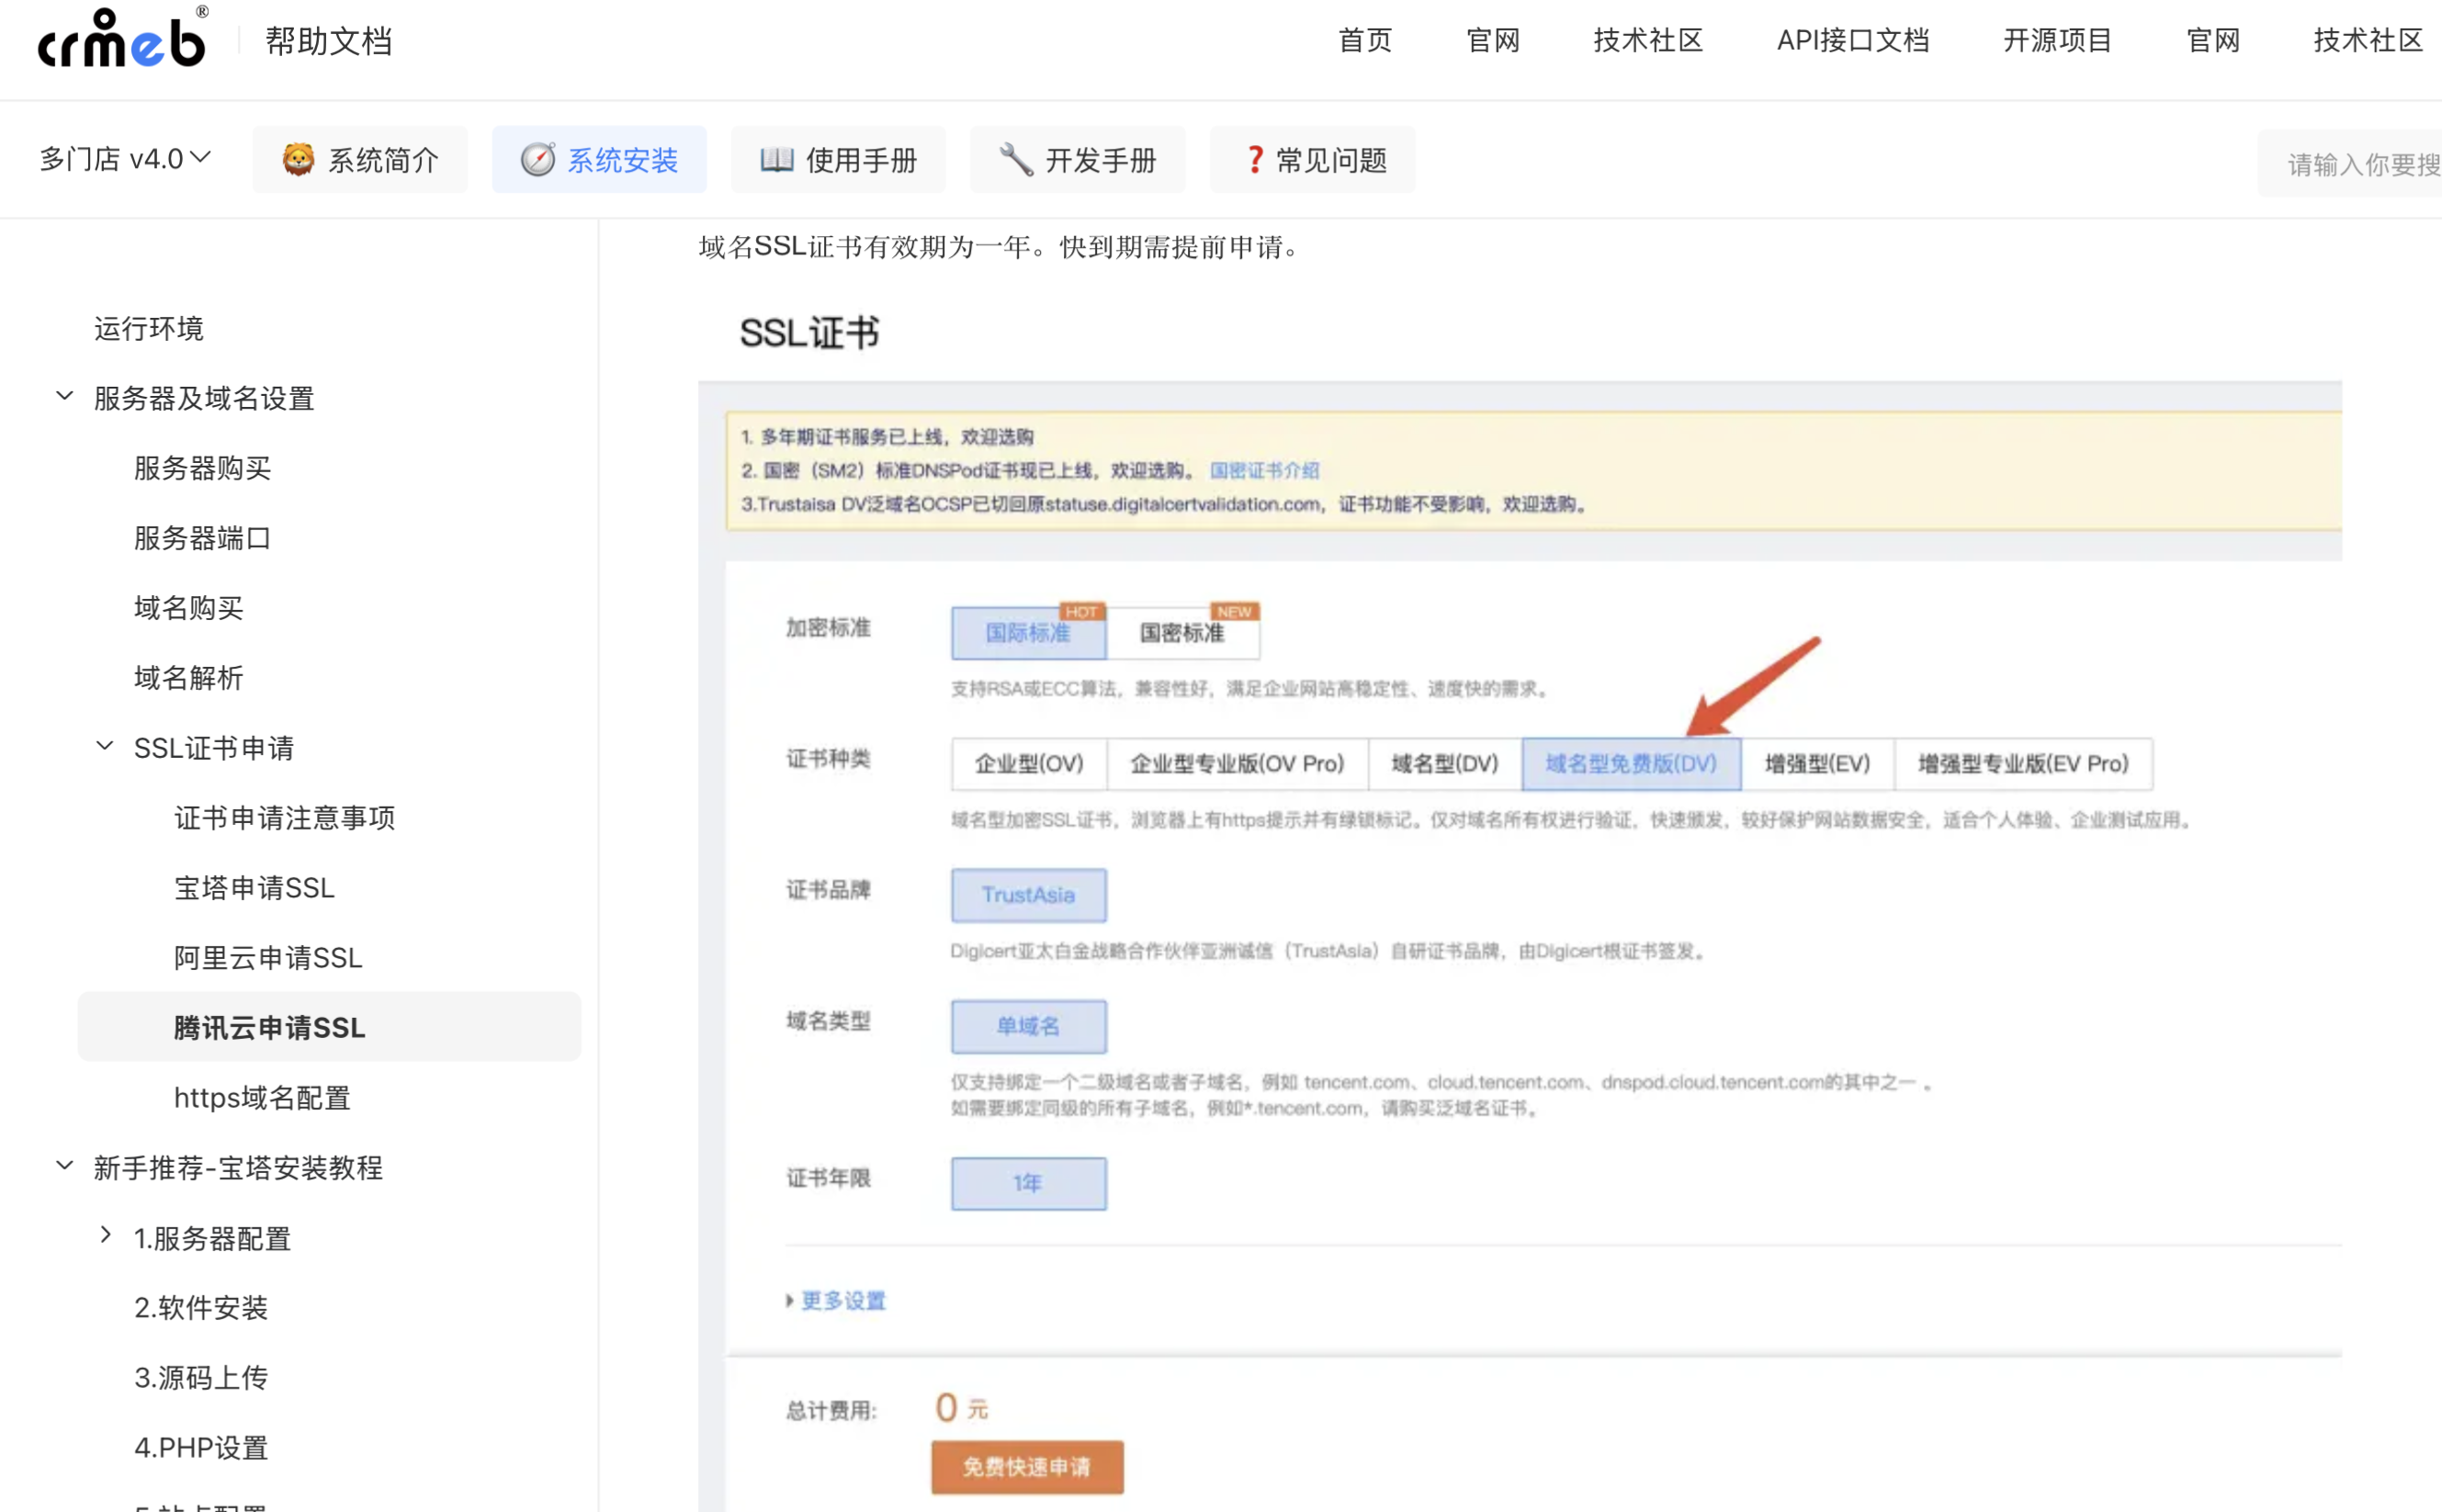This screenshot has height=1512, width=2442.
Task: Collapse the SSL证书申请 tree node
Action: tap(105, 747)
